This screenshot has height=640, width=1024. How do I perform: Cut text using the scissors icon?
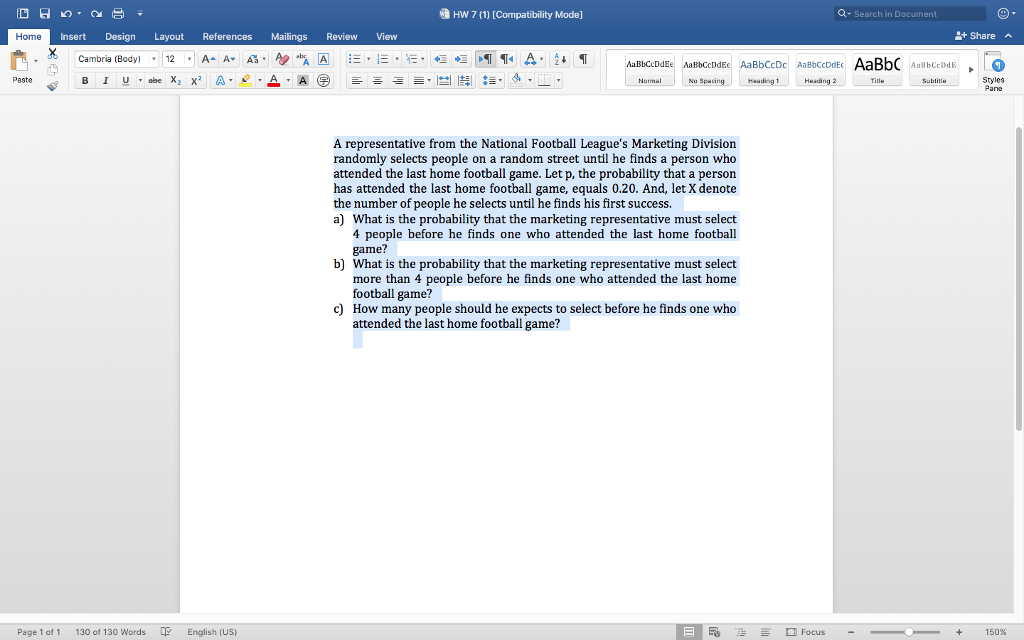52,53
